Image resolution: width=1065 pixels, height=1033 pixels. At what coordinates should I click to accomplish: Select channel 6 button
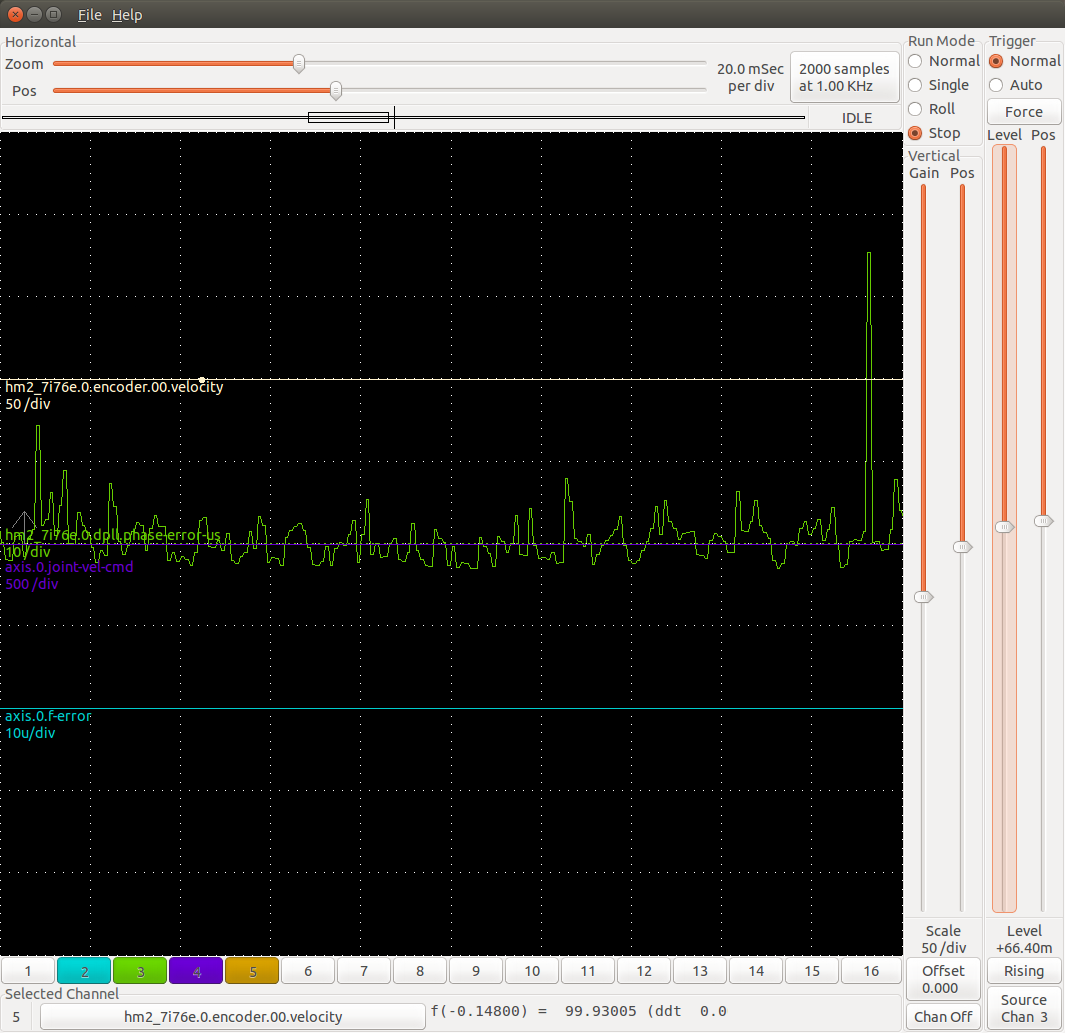[x=308, y=971]
